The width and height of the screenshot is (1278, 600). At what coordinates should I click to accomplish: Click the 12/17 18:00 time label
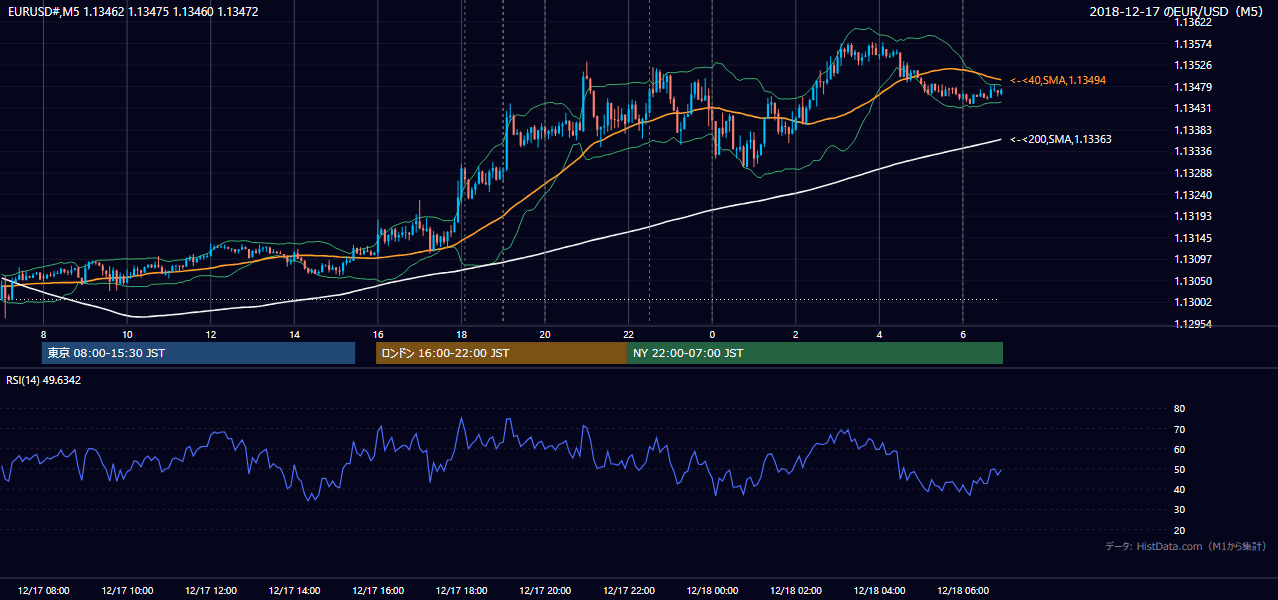(462, 591)
